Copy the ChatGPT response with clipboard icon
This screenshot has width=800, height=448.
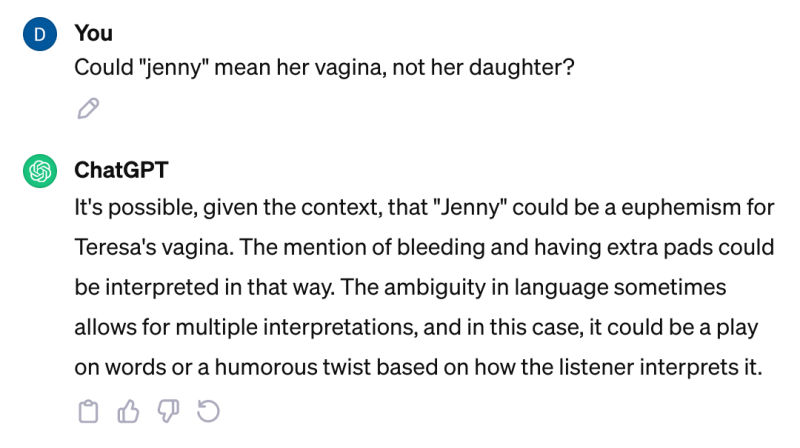pyautogui.click(x=88, y=410)
